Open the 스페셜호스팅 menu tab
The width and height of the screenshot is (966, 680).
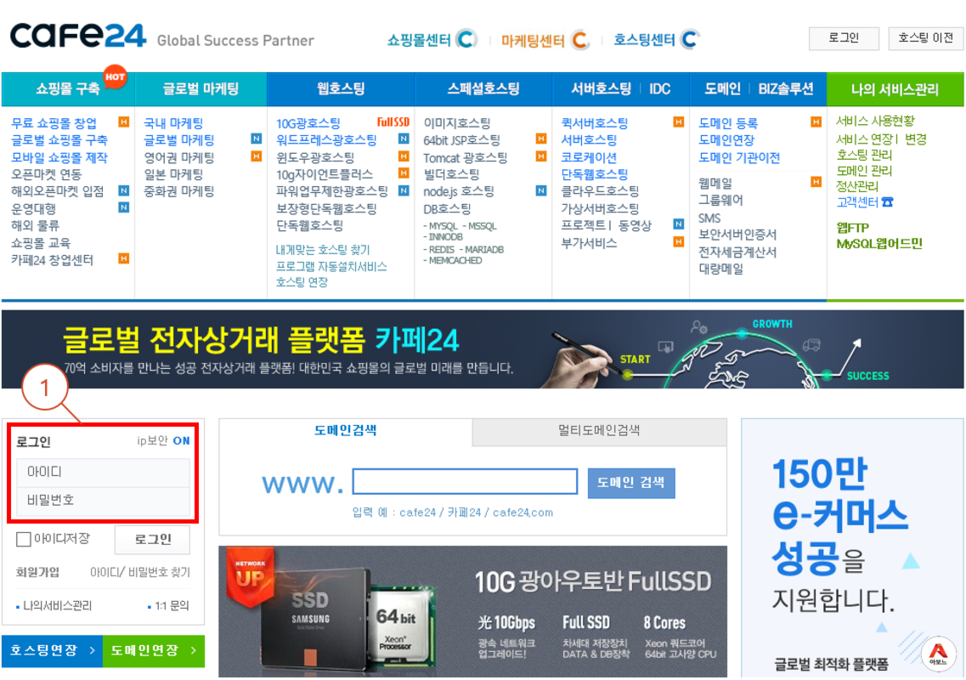(484, 89)
